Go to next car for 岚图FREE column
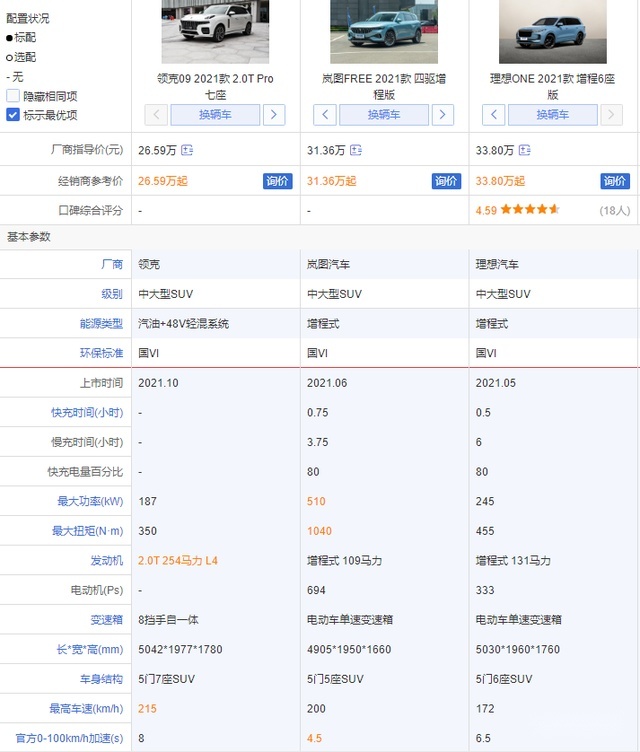Viewport: 640px width, 752px height. (x=443, y=115)
